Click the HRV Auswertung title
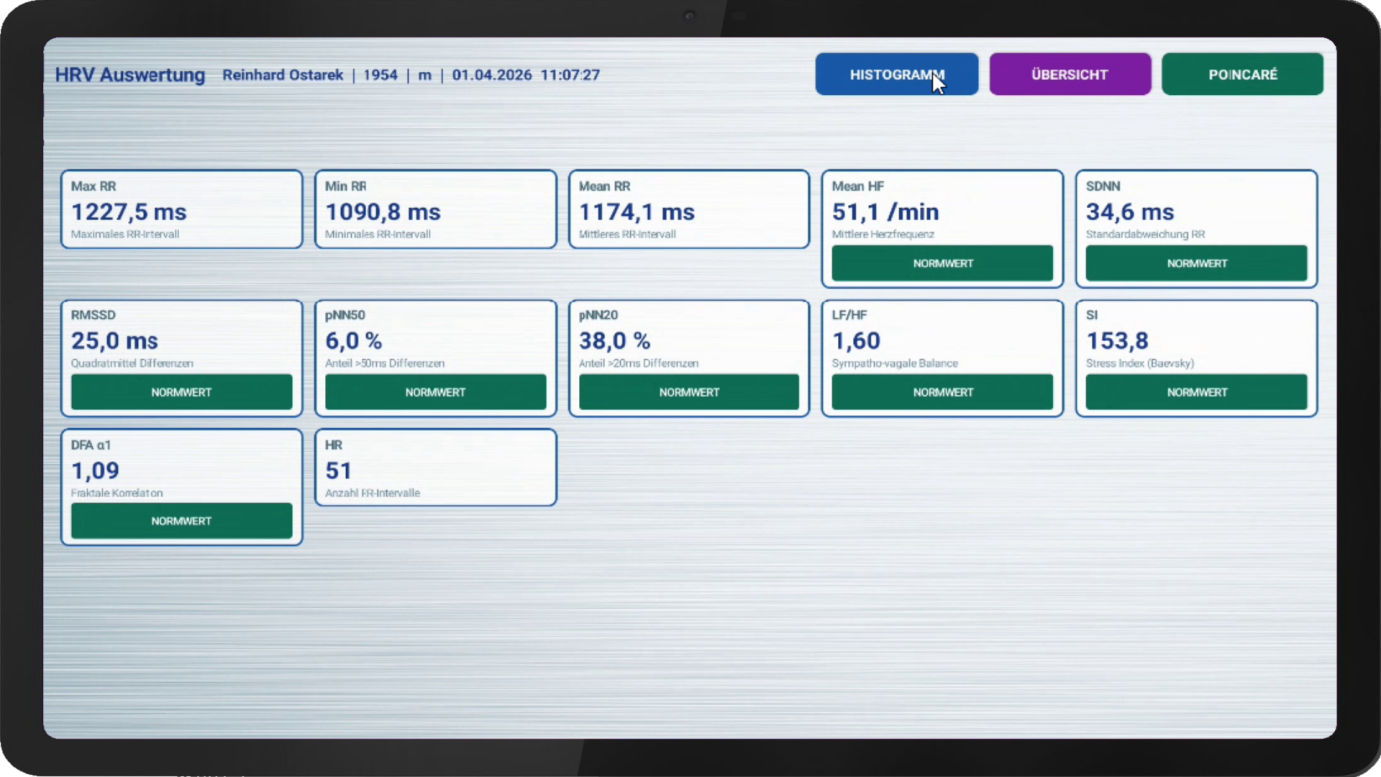Viewport: 1381px width, 777px height. click(130, 75)
